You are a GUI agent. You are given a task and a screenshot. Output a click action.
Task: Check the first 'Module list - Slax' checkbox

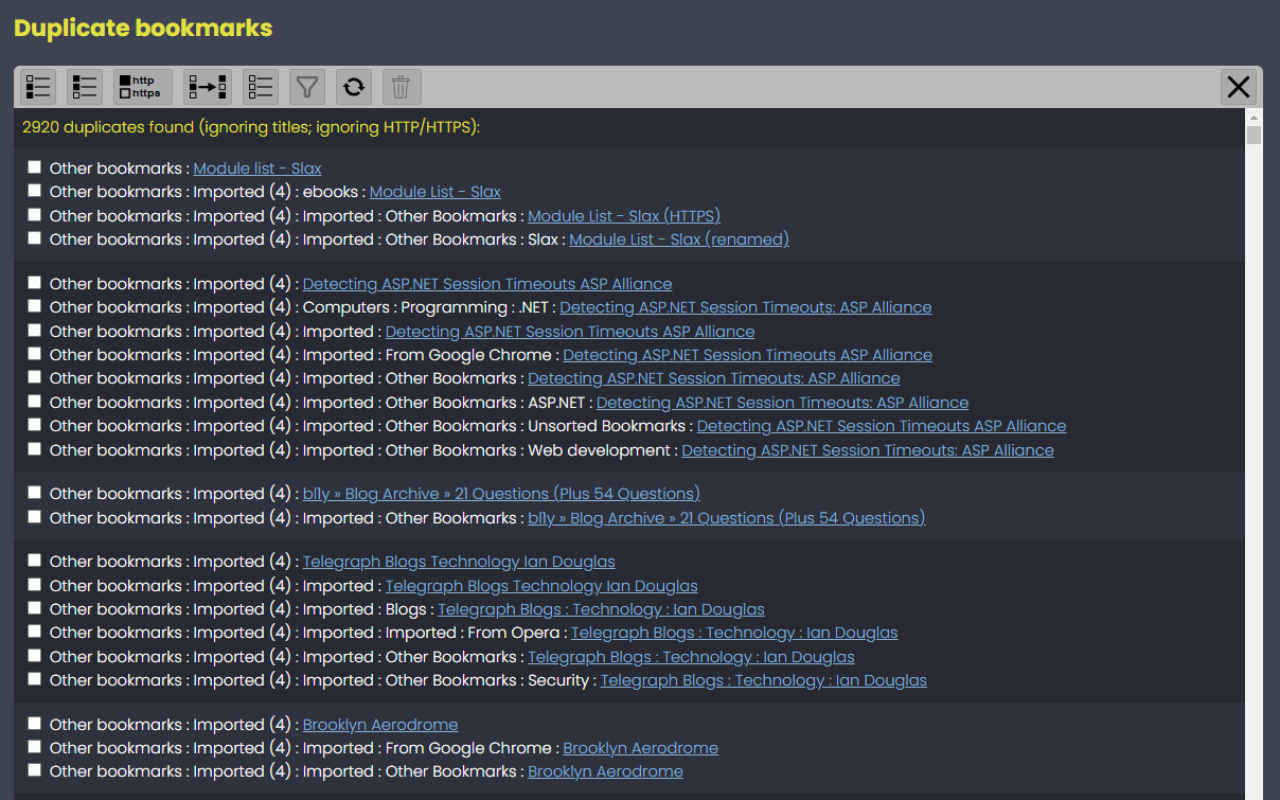click(x=35, y=167)
